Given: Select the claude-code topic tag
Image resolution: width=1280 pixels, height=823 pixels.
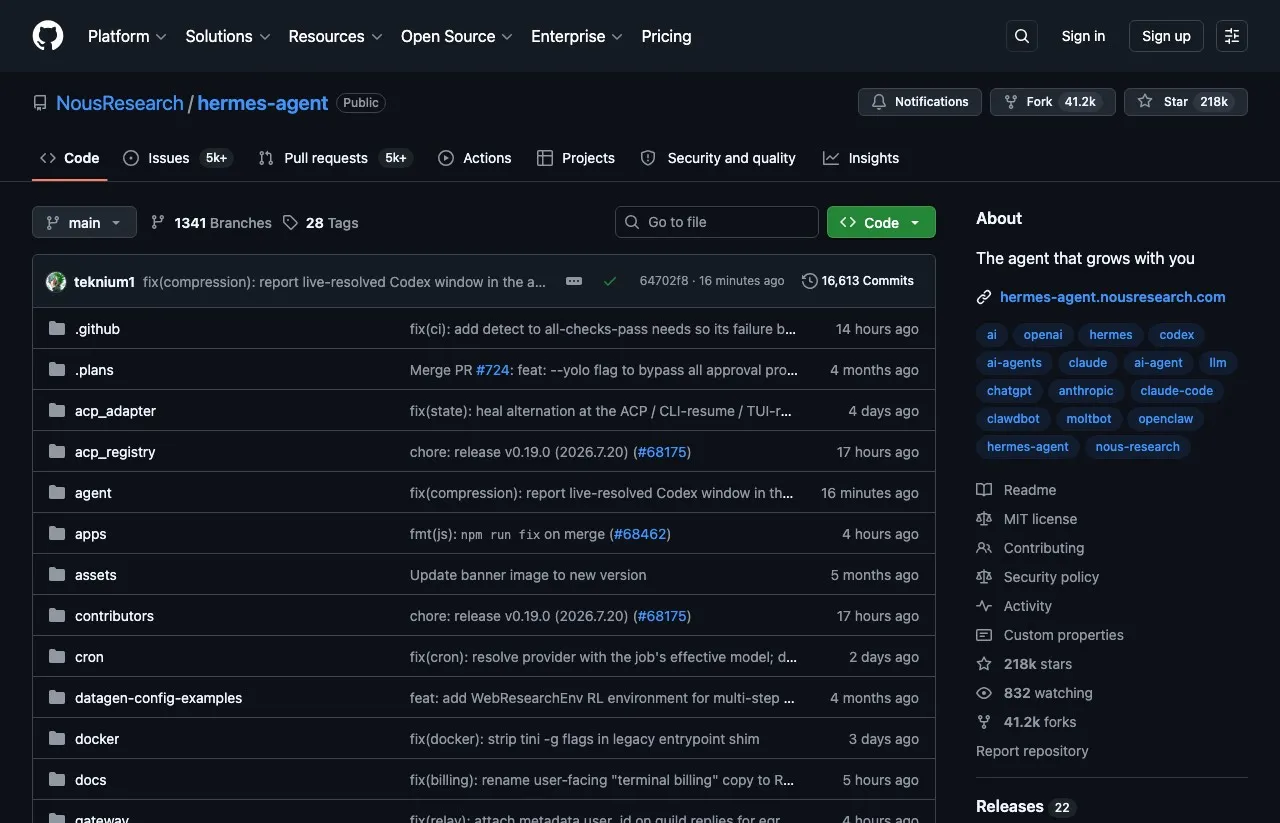Looking at the screenshot, I should (x=1176, y=391).
